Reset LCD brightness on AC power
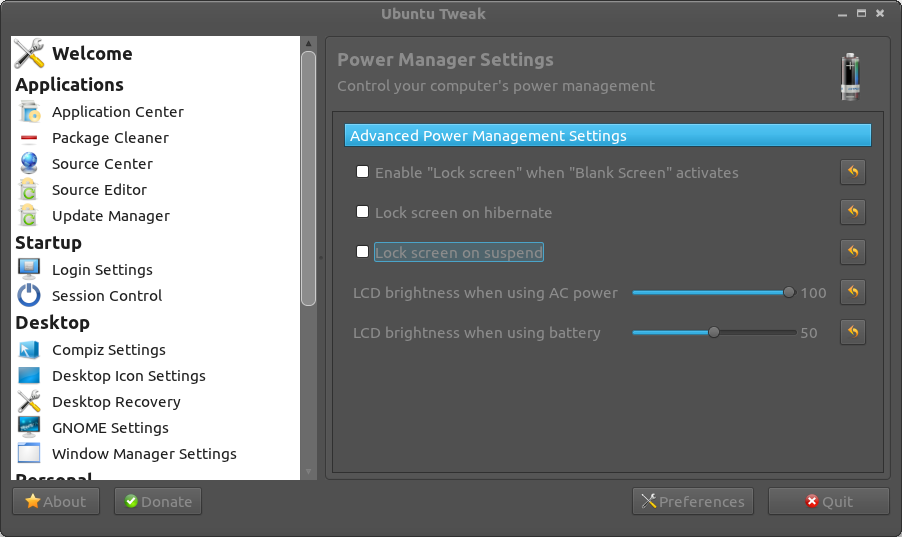Screen dimensions: 902x537 pyautogui.click(x=853, y=292)
